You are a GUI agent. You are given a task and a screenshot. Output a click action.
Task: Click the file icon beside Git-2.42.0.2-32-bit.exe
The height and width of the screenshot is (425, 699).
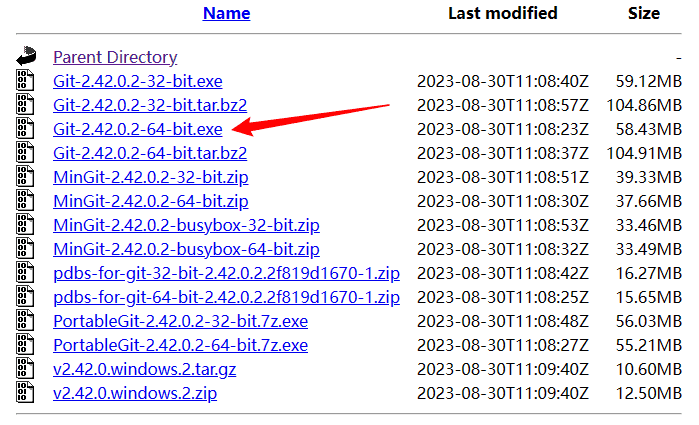coord(25,81)
